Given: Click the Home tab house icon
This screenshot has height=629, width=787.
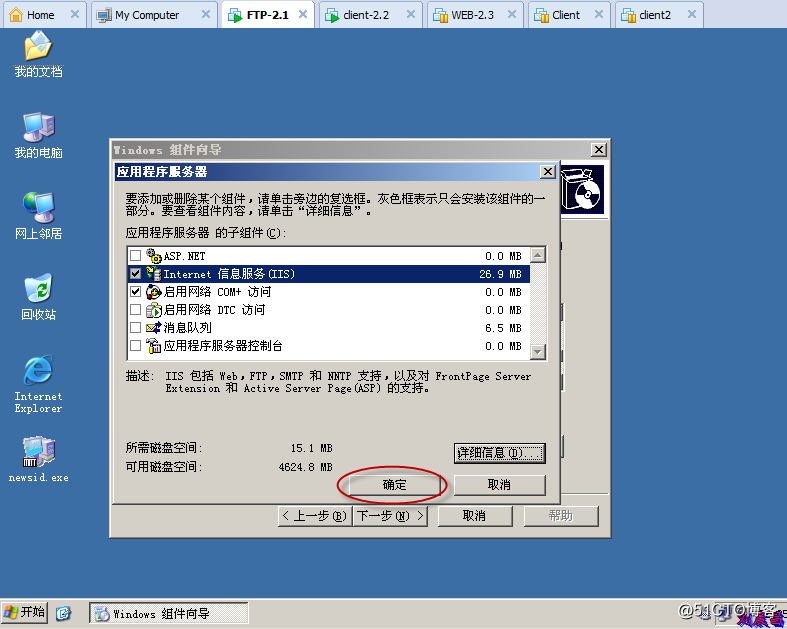Looking at the screenshot, I should [x=16, y=15].
